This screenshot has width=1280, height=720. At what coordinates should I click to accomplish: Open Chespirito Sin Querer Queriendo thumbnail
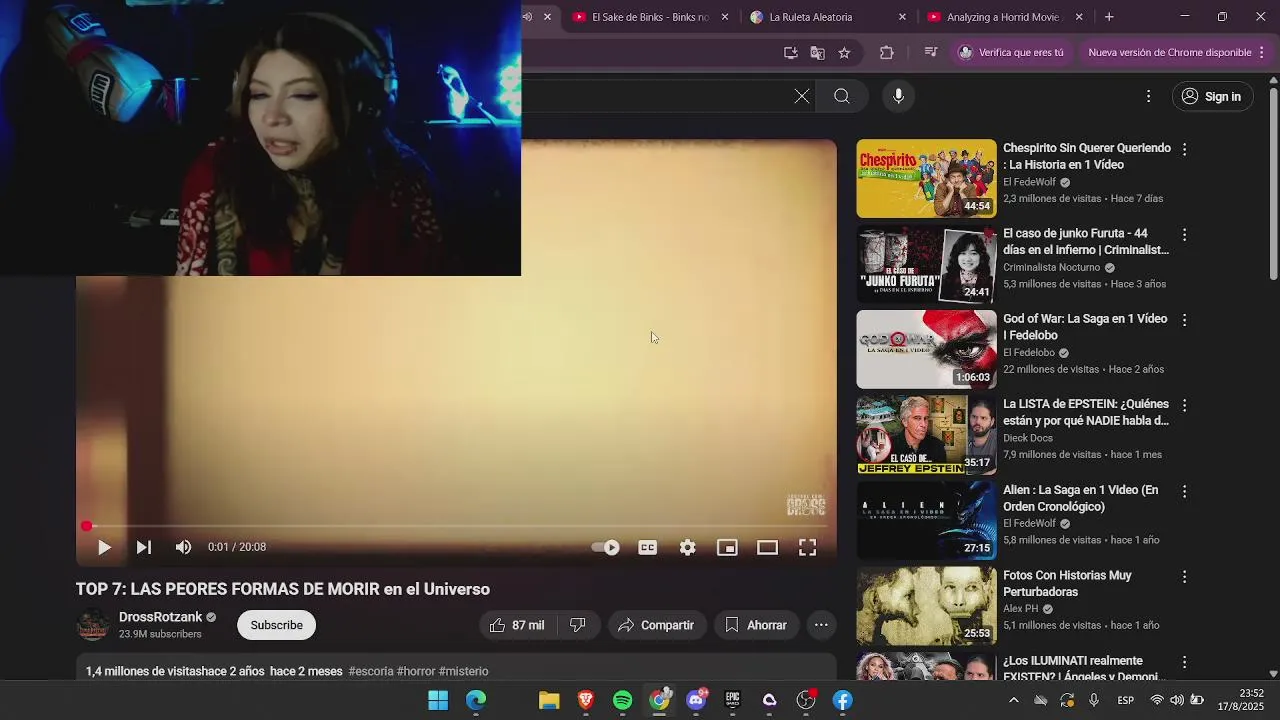[926, 178]
